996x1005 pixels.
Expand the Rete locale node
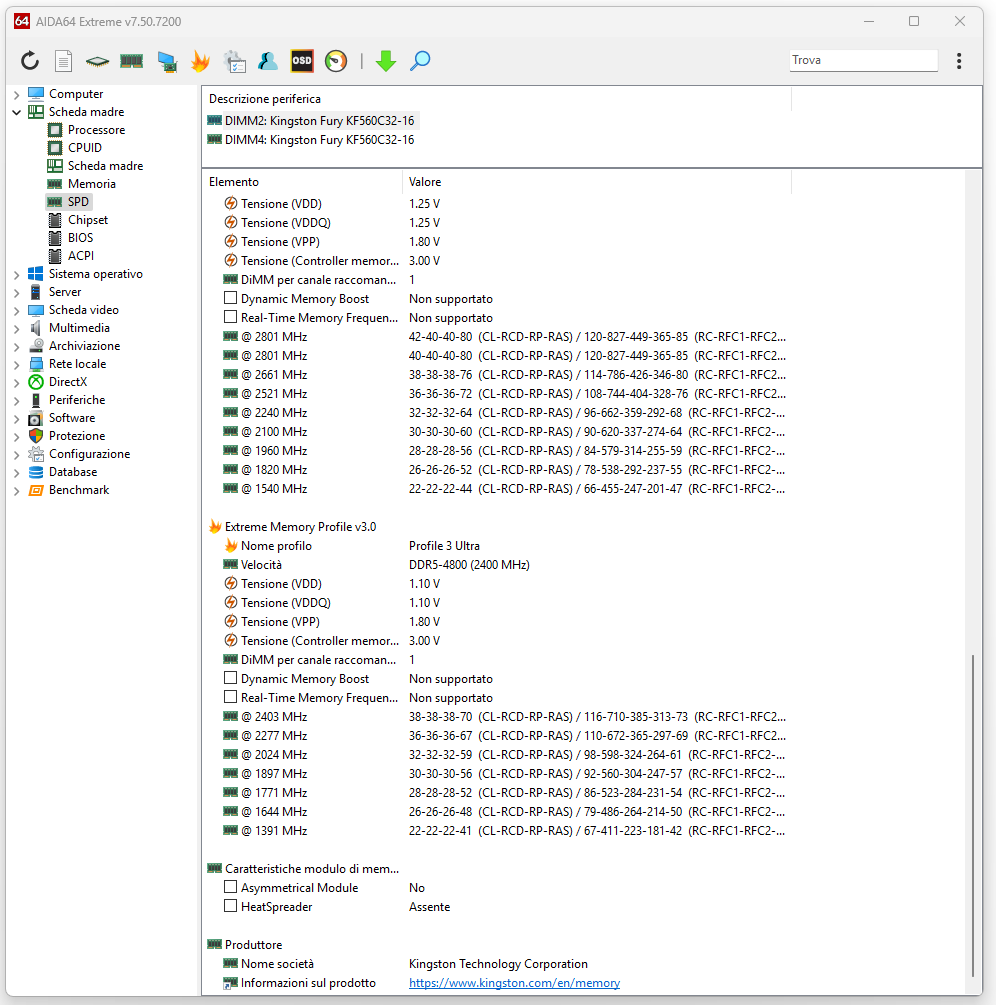[x=17, y=364]
